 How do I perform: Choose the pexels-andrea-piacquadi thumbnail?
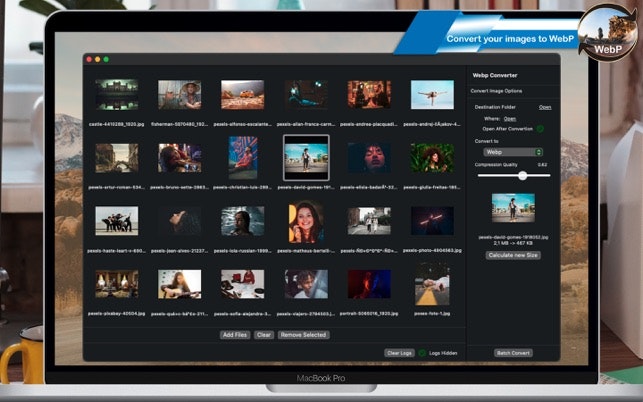(x=369, y=95)
